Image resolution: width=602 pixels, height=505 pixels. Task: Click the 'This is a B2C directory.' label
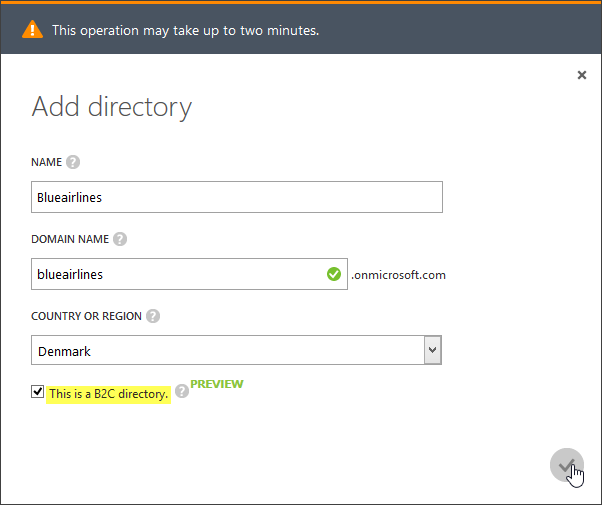[109, 394]
